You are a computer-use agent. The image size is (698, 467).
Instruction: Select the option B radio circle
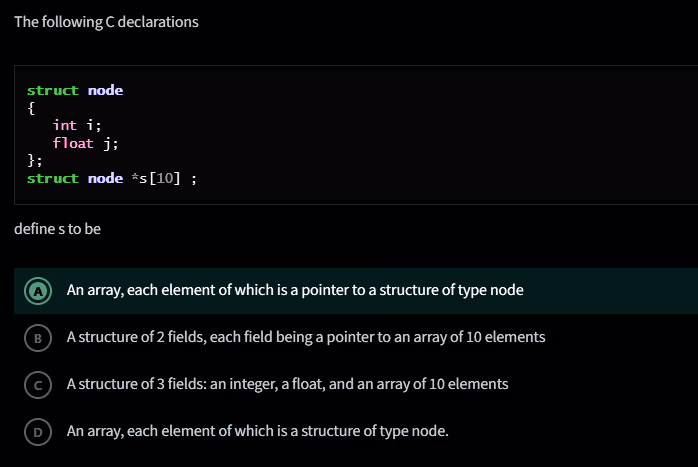39,337
